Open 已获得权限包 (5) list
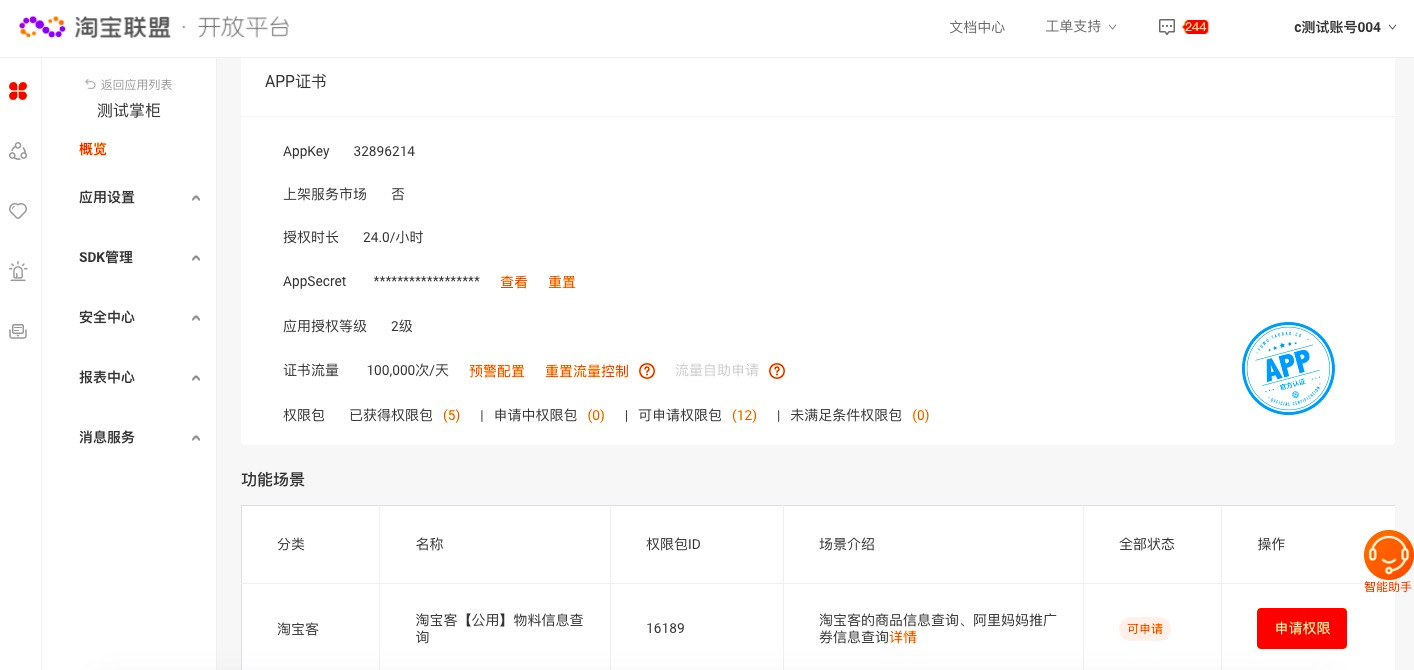This screenshot has height=670, width=1414. 405,415
